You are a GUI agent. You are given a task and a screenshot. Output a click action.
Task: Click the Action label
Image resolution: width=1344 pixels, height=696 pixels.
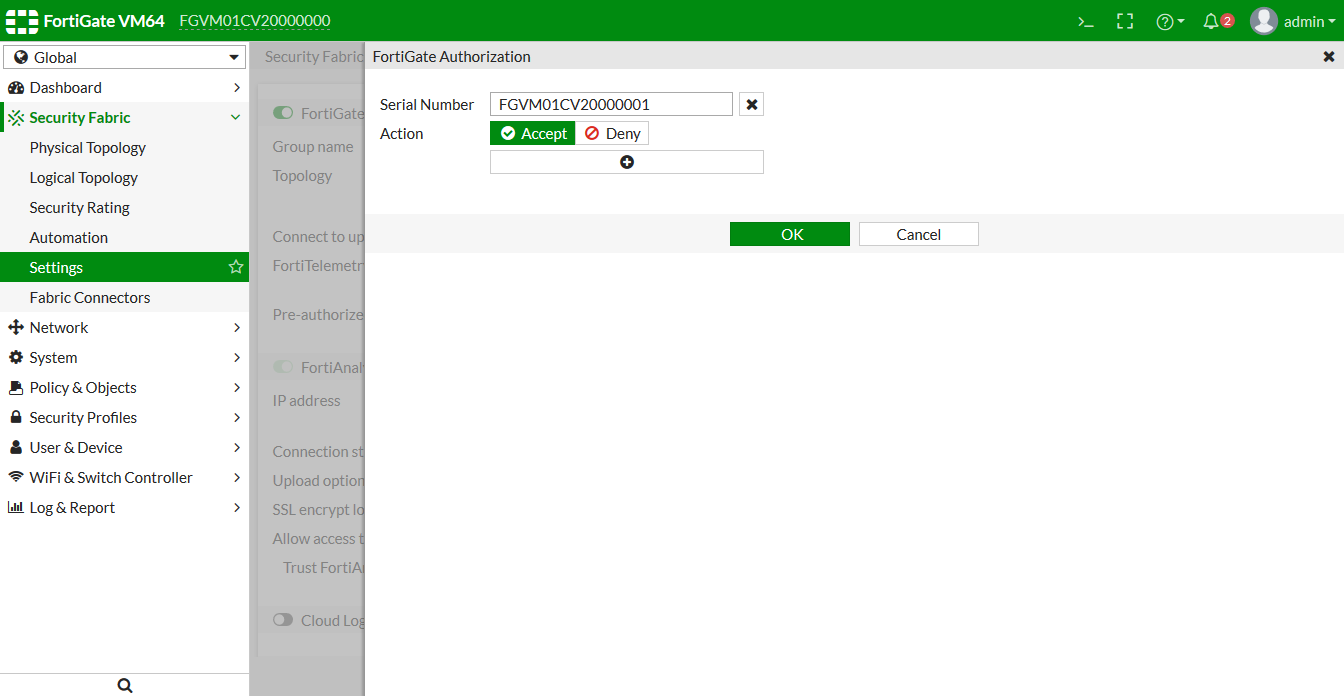pyautogui.click(x=402, y=133)
